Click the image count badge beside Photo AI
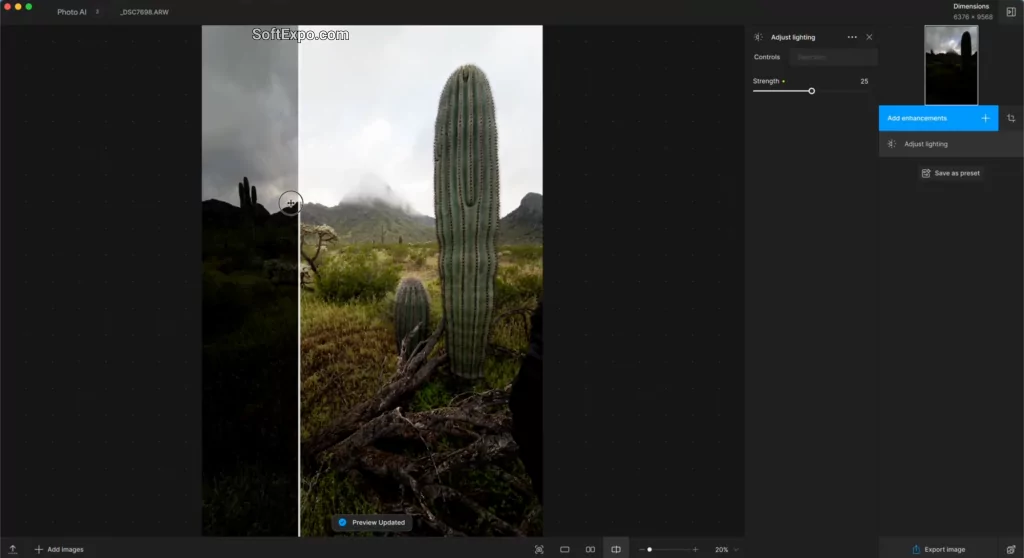The width and height of the screenshot is (1024, 558). (x=97, y=12)
